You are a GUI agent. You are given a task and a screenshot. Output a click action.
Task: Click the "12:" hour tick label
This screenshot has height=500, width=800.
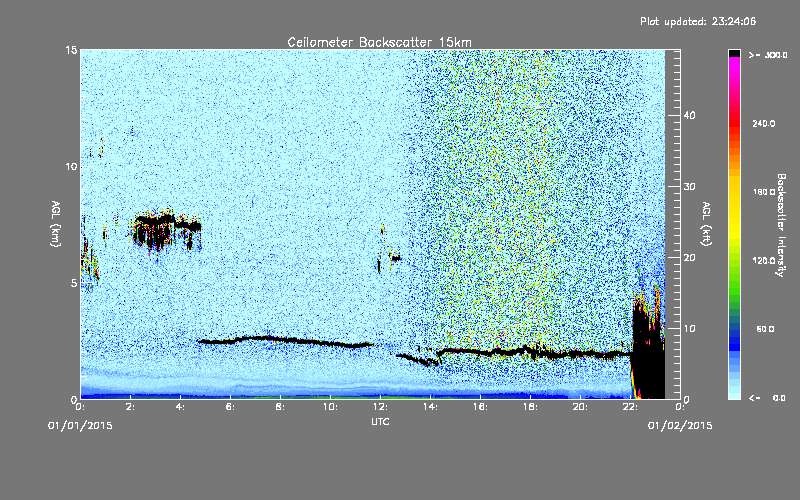380,407
